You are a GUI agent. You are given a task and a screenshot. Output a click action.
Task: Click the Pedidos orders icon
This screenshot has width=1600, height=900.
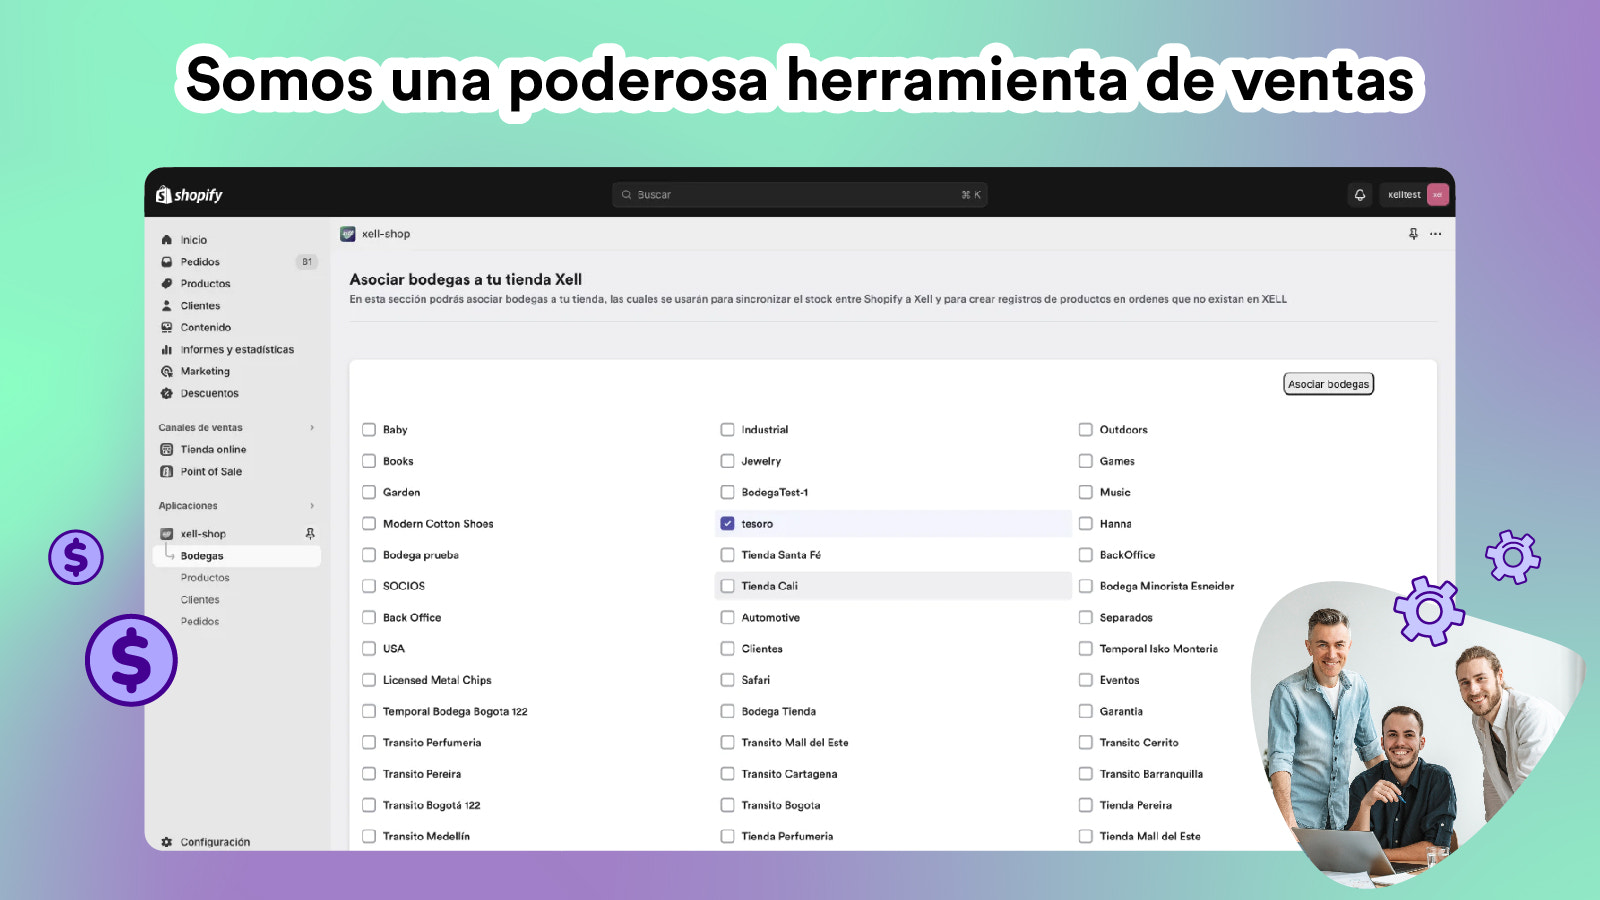click(x=167, y=262)
